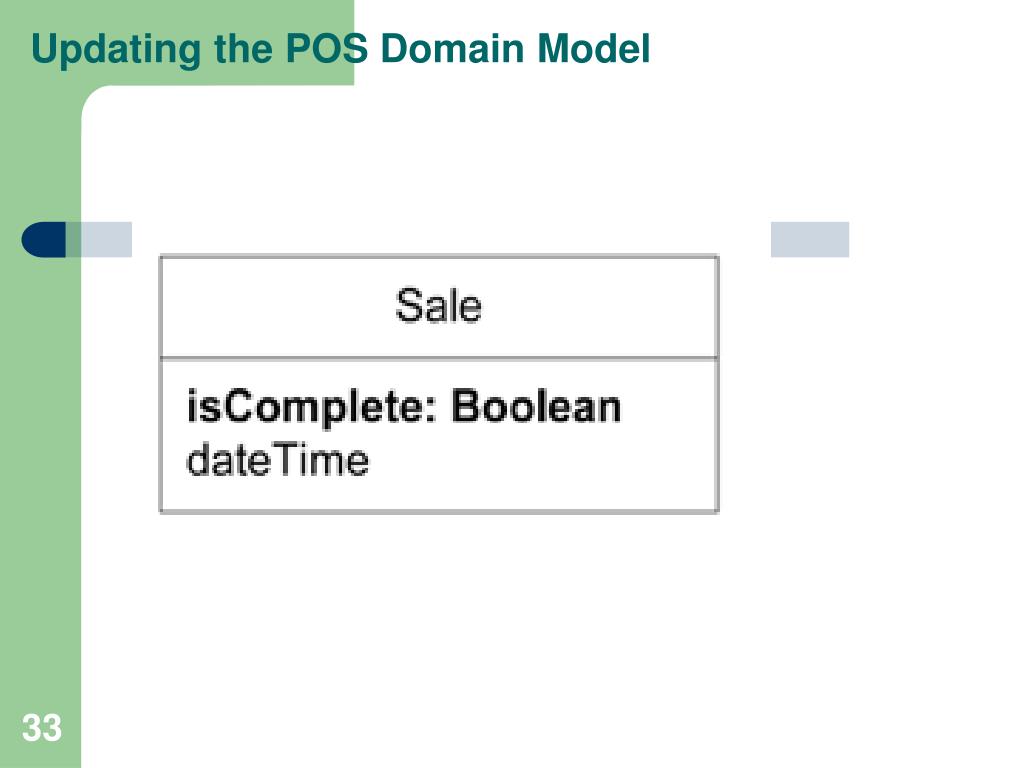
Task: Select the 'Sale' class name
Action: [x=438, y=306]
